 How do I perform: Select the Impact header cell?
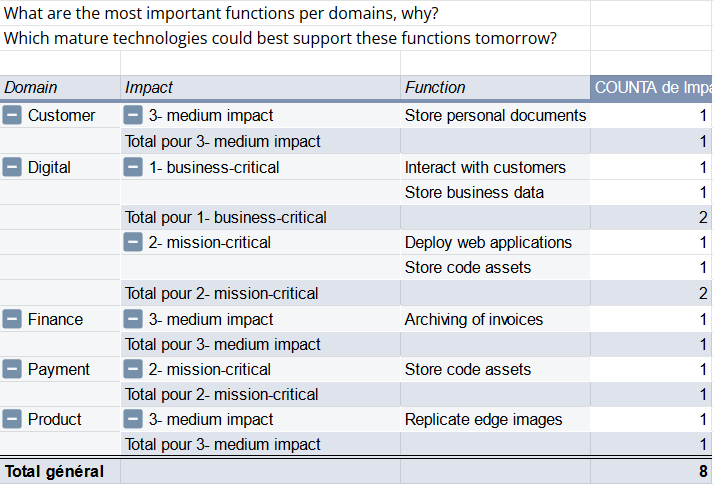click(261, 87)
